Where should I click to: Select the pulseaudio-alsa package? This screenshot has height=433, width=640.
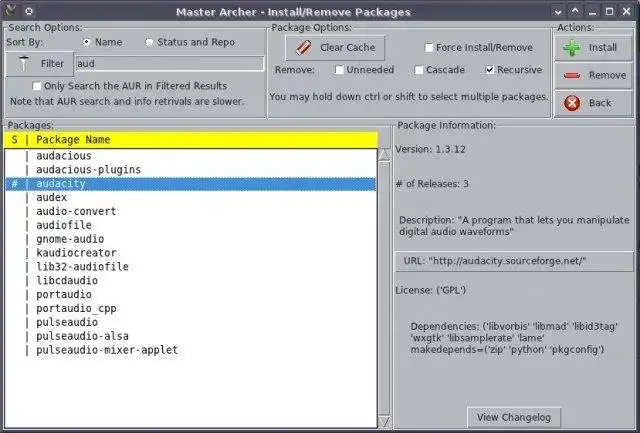191,336
